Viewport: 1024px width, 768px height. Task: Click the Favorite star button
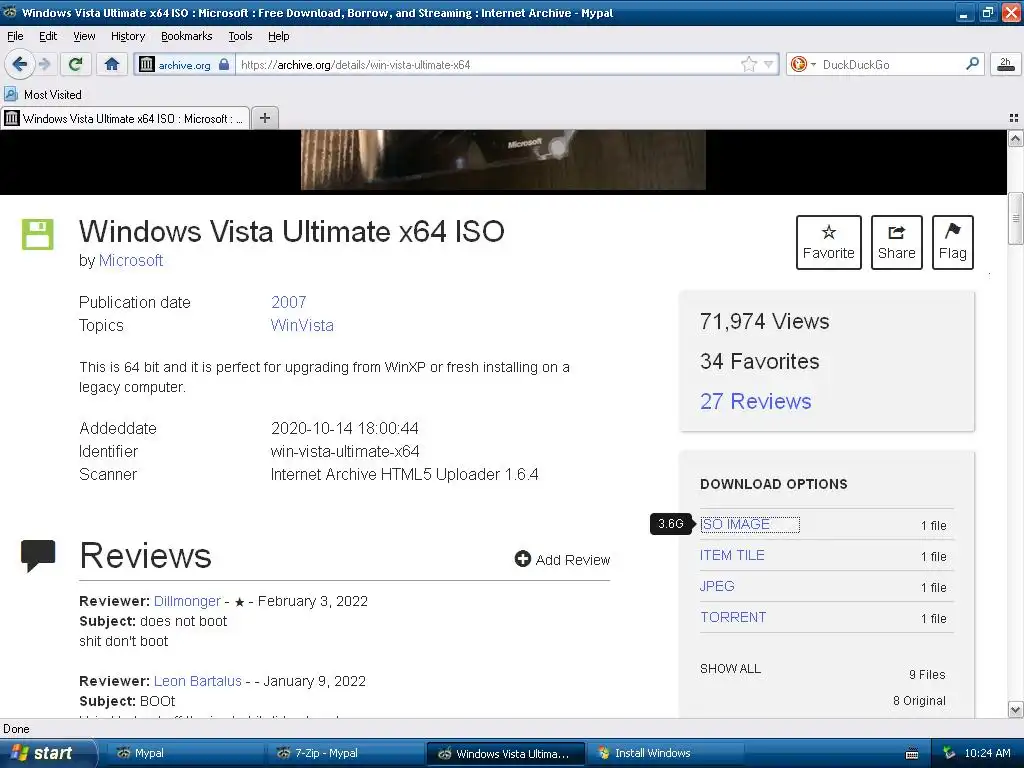tap(828, 242)
